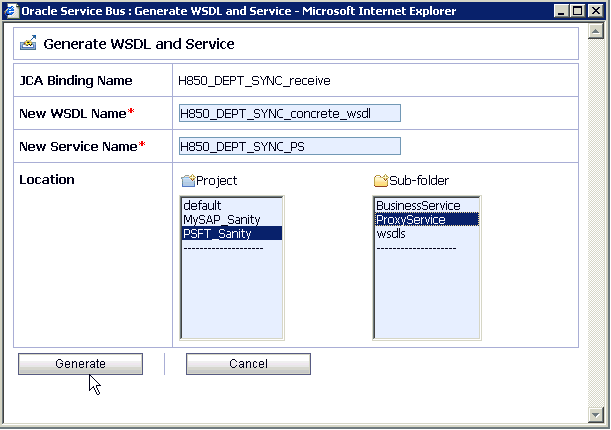
Task: Click the Sub-folder icon
Action: 381,180
